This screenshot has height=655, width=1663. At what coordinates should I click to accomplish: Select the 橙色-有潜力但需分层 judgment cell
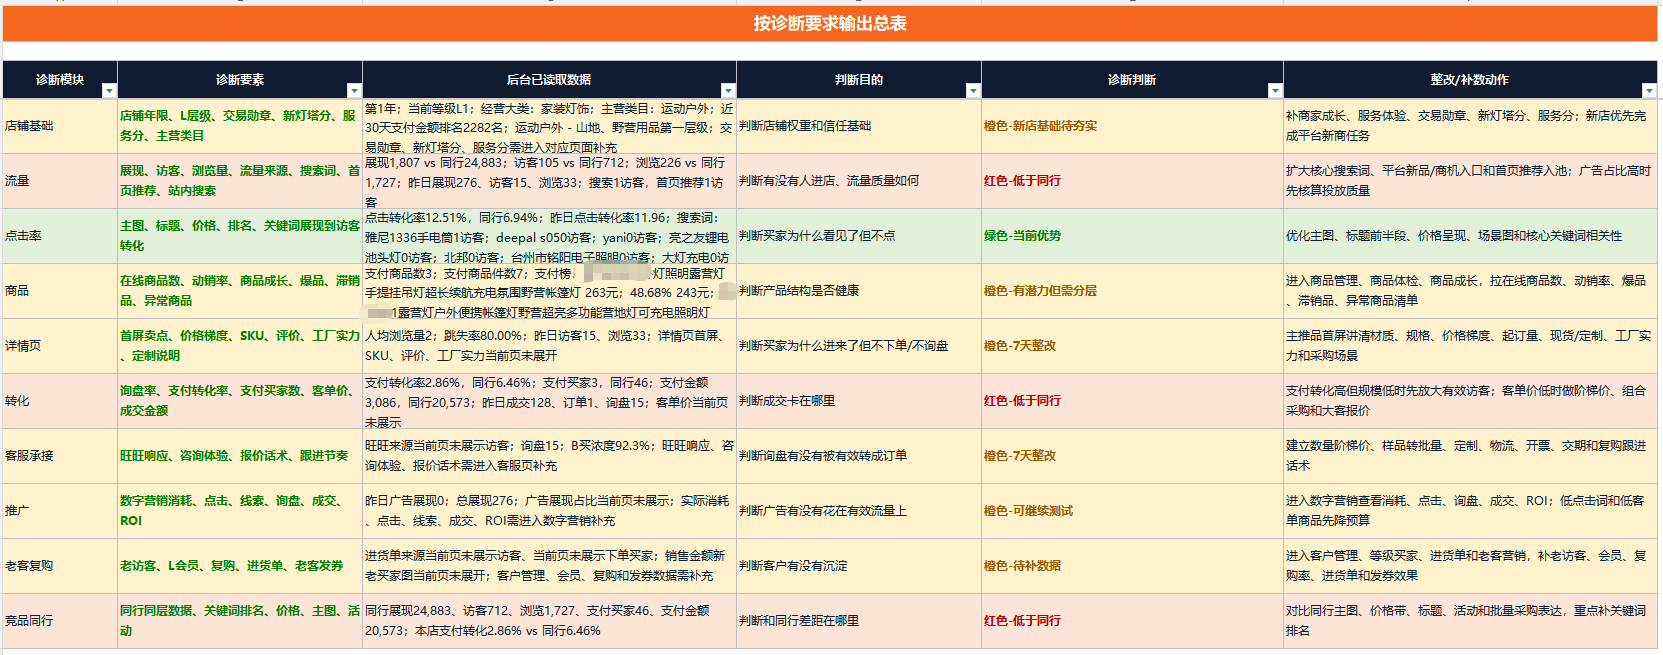[x=1132, y=291]
